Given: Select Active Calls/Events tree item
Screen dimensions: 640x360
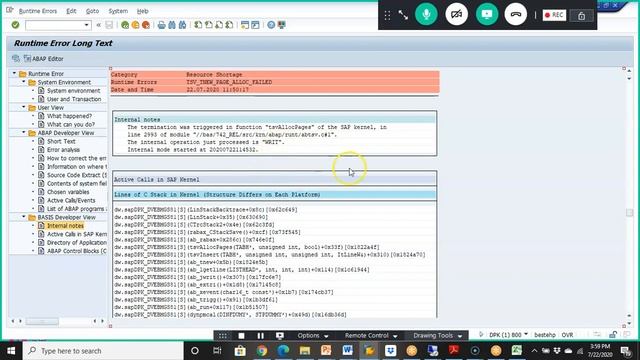Looking at the screenshot, I should coord(71,200).
